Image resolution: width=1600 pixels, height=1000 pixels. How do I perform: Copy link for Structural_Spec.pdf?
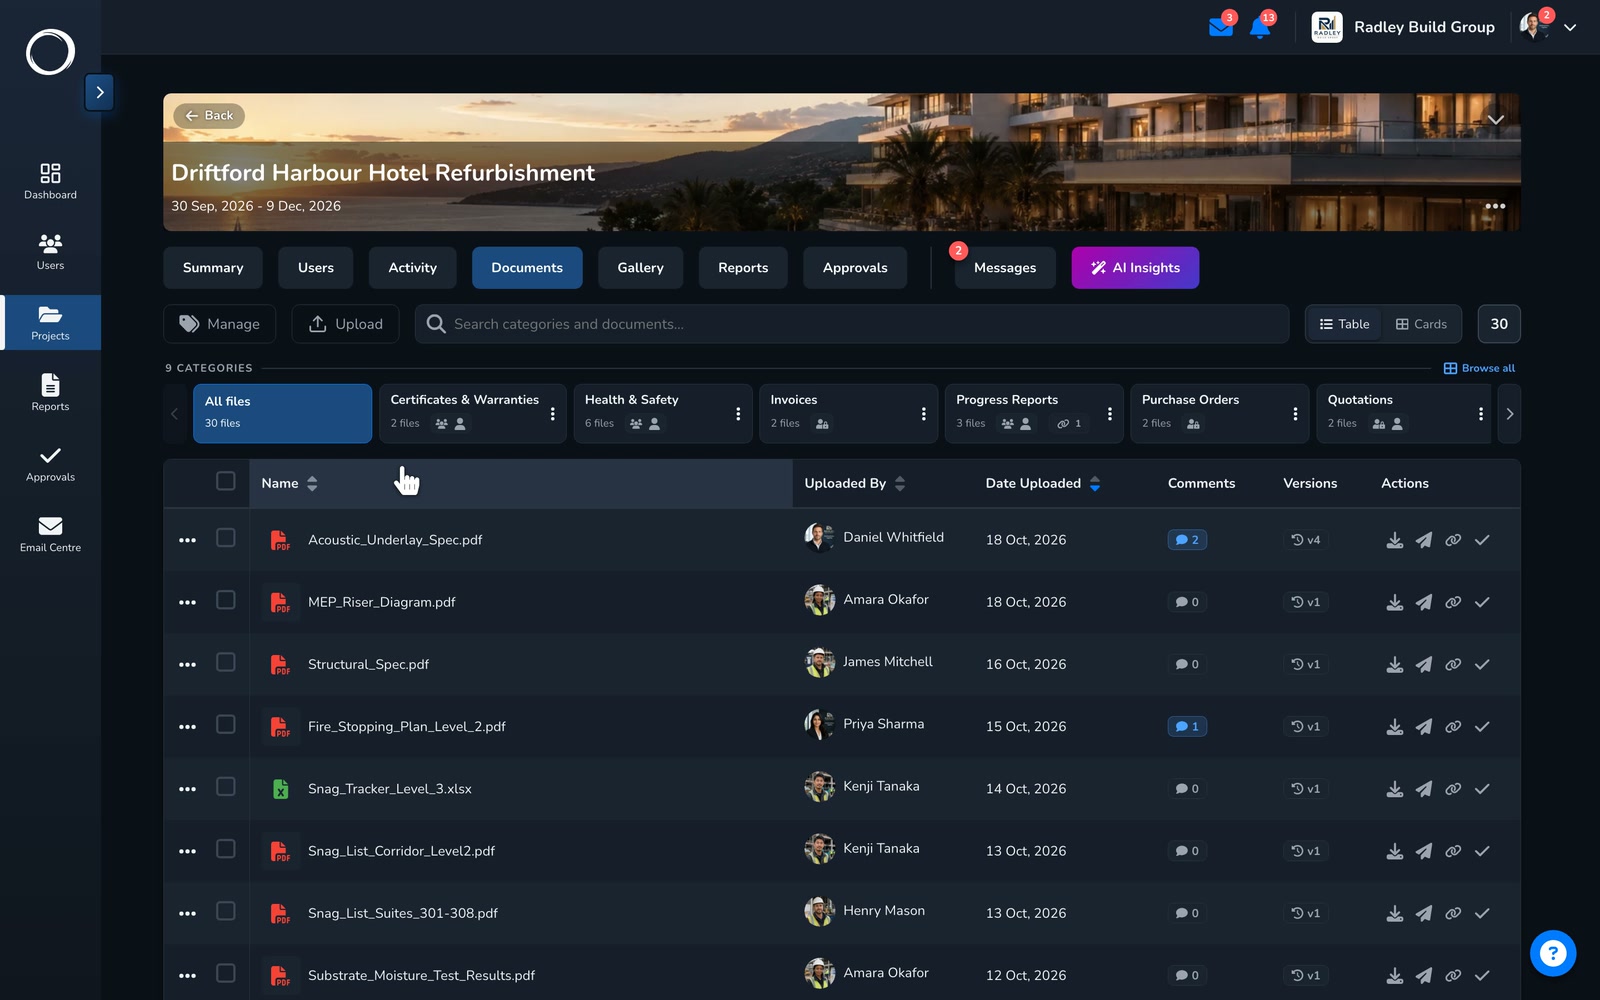[x=1453, y=664]
